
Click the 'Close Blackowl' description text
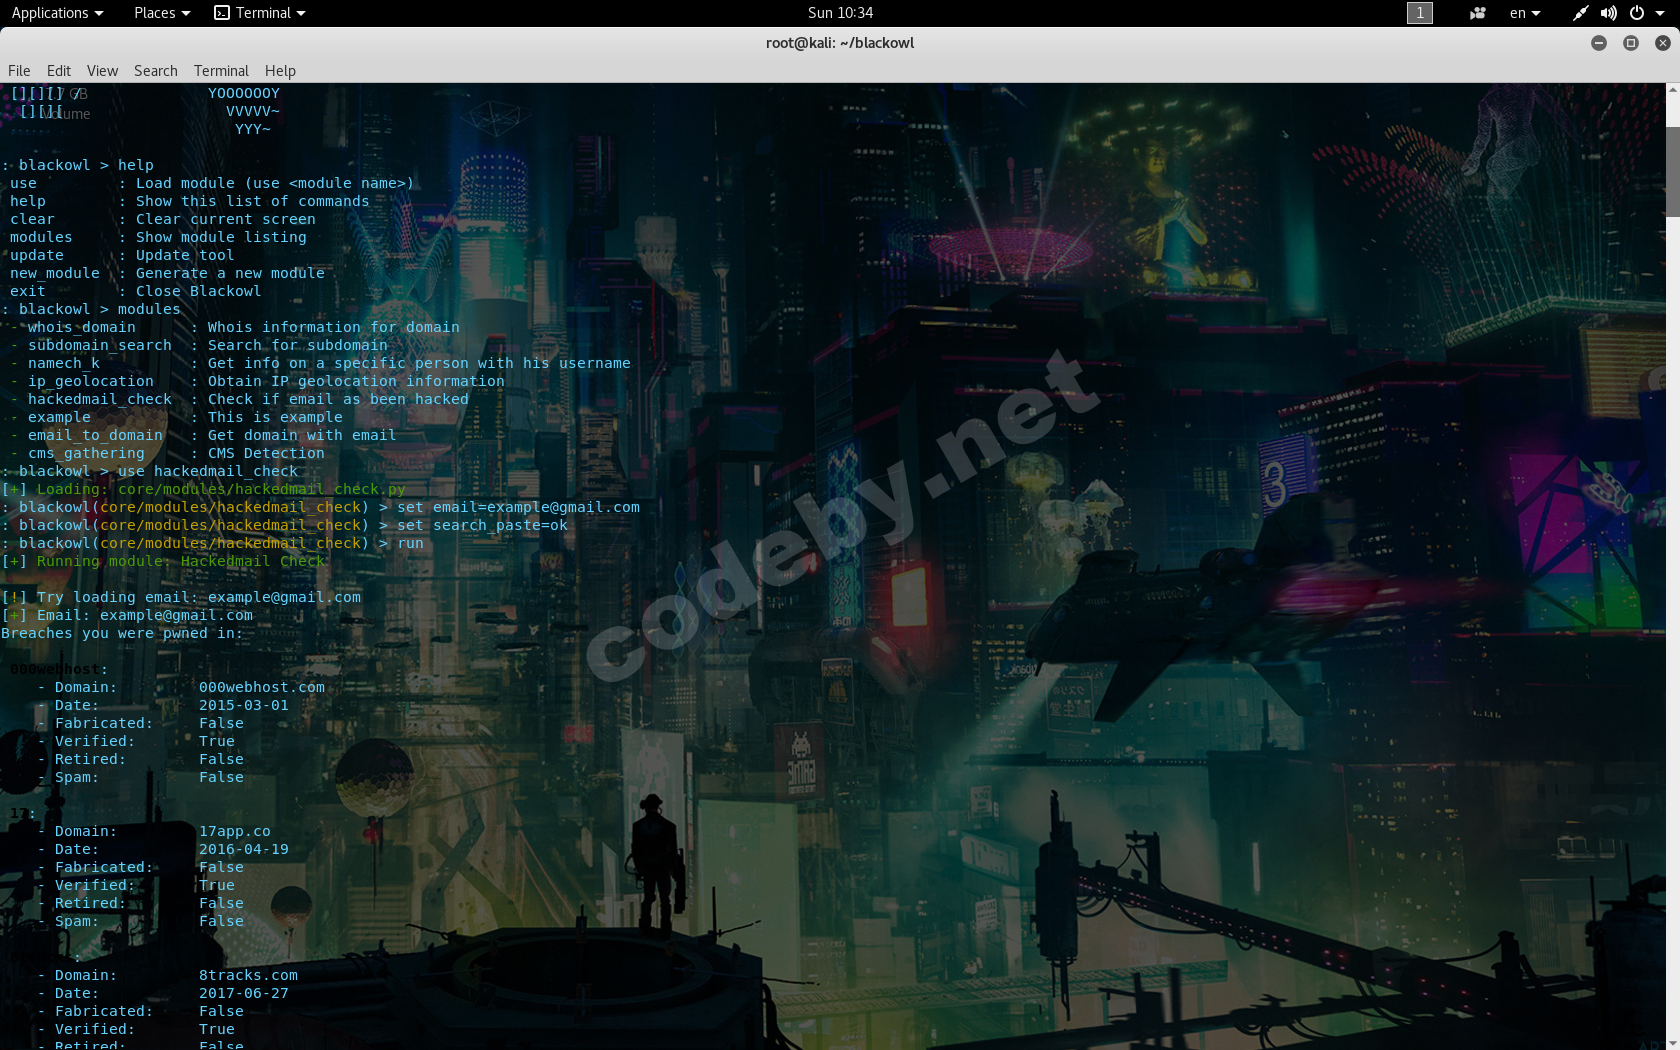click(x=198, y=291)
